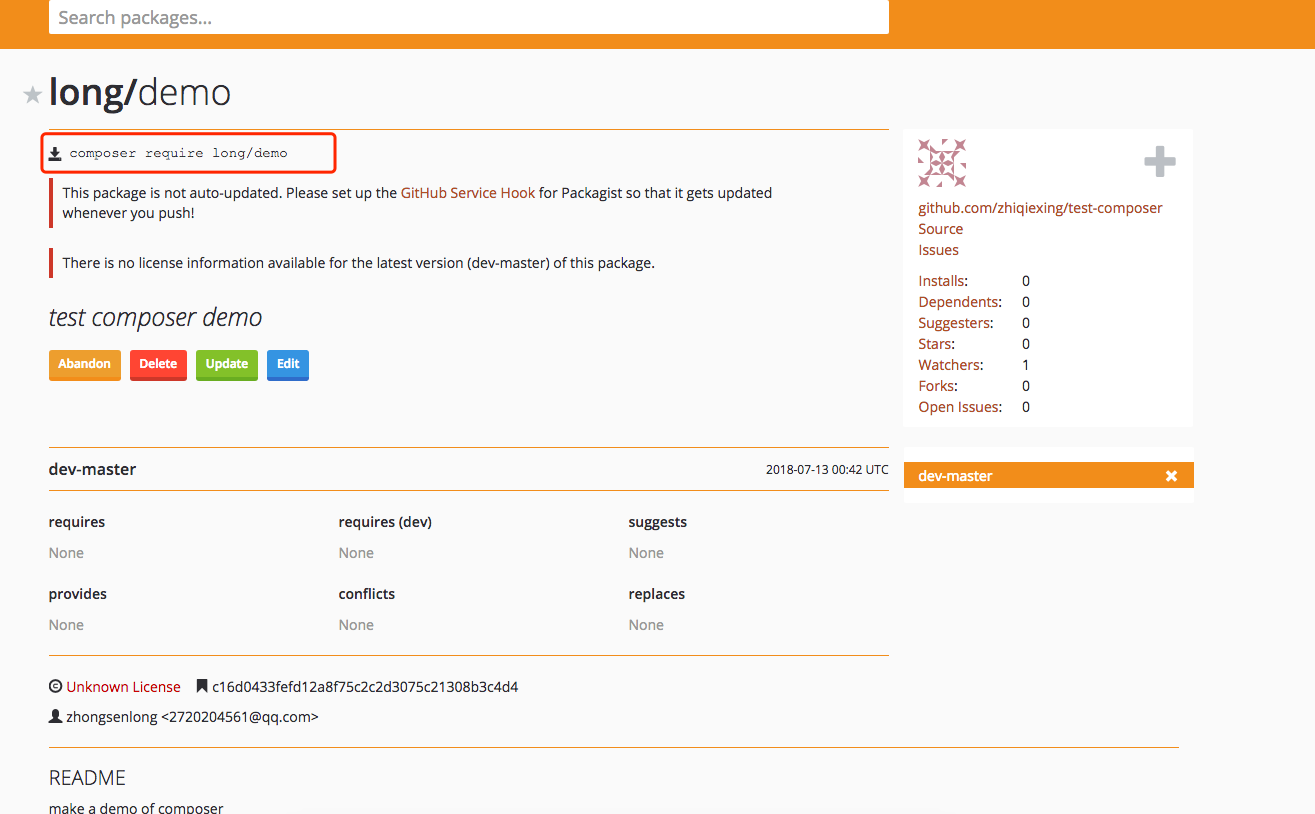Click the blue Edit button
The height and width of the screenshot is (814, 1315).
tap(288, 364)
